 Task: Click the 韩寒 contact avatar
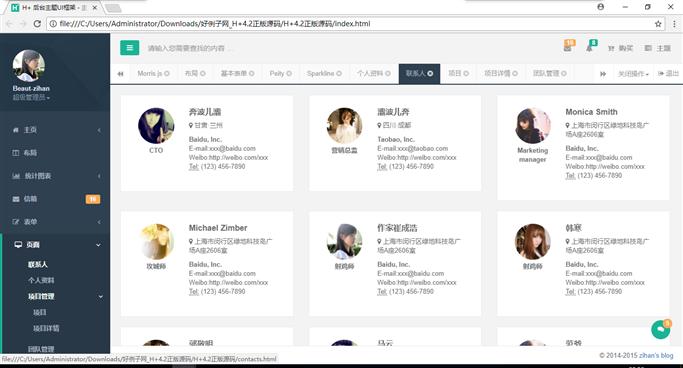[533, 242]
